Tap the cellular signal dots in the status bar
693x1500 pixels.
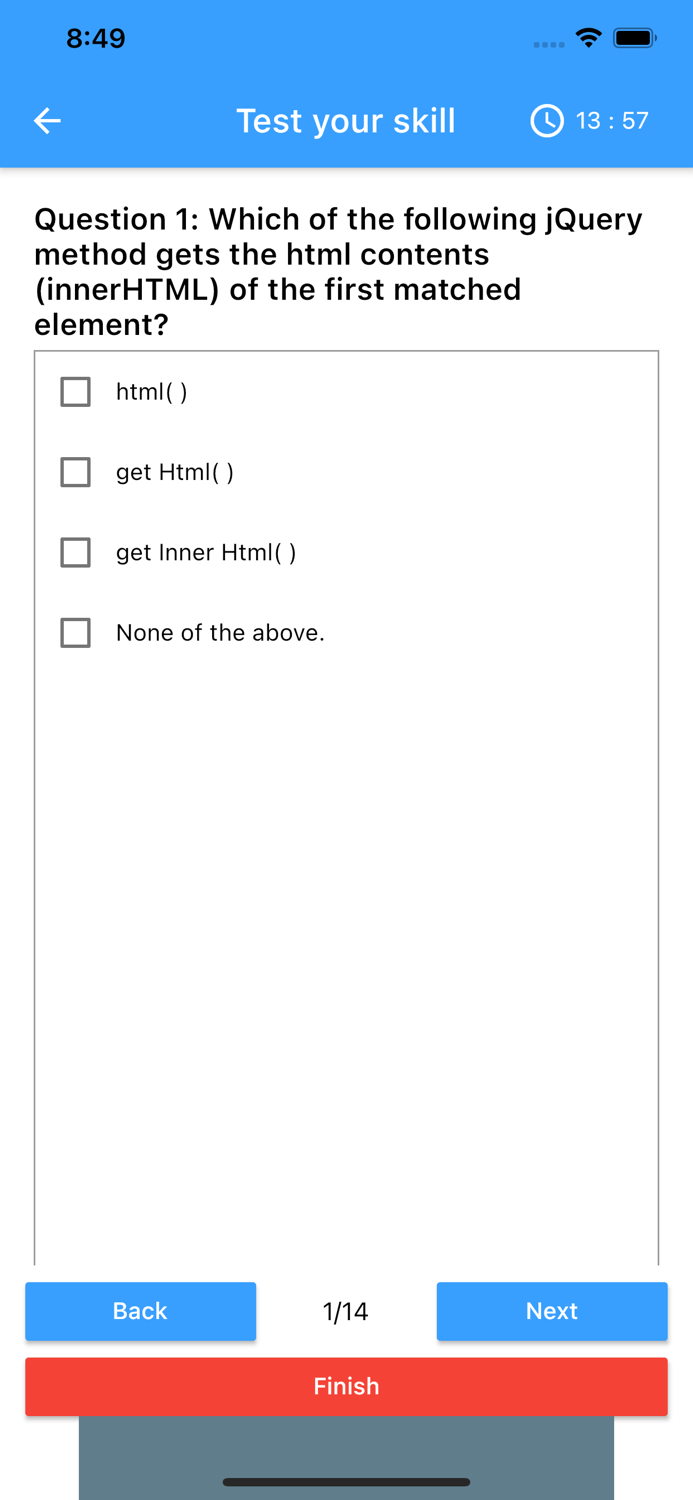(x=549, y=44)
